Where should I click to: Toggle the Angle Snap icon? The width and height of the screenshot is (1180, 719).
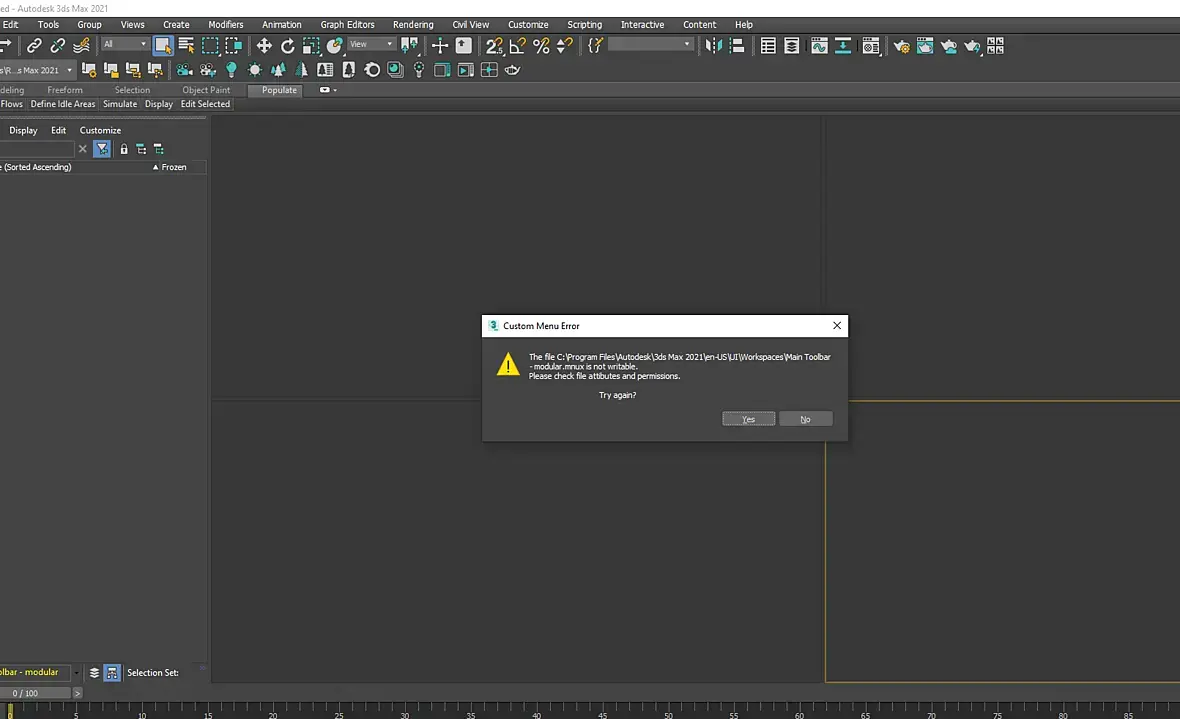pos(517,46)
